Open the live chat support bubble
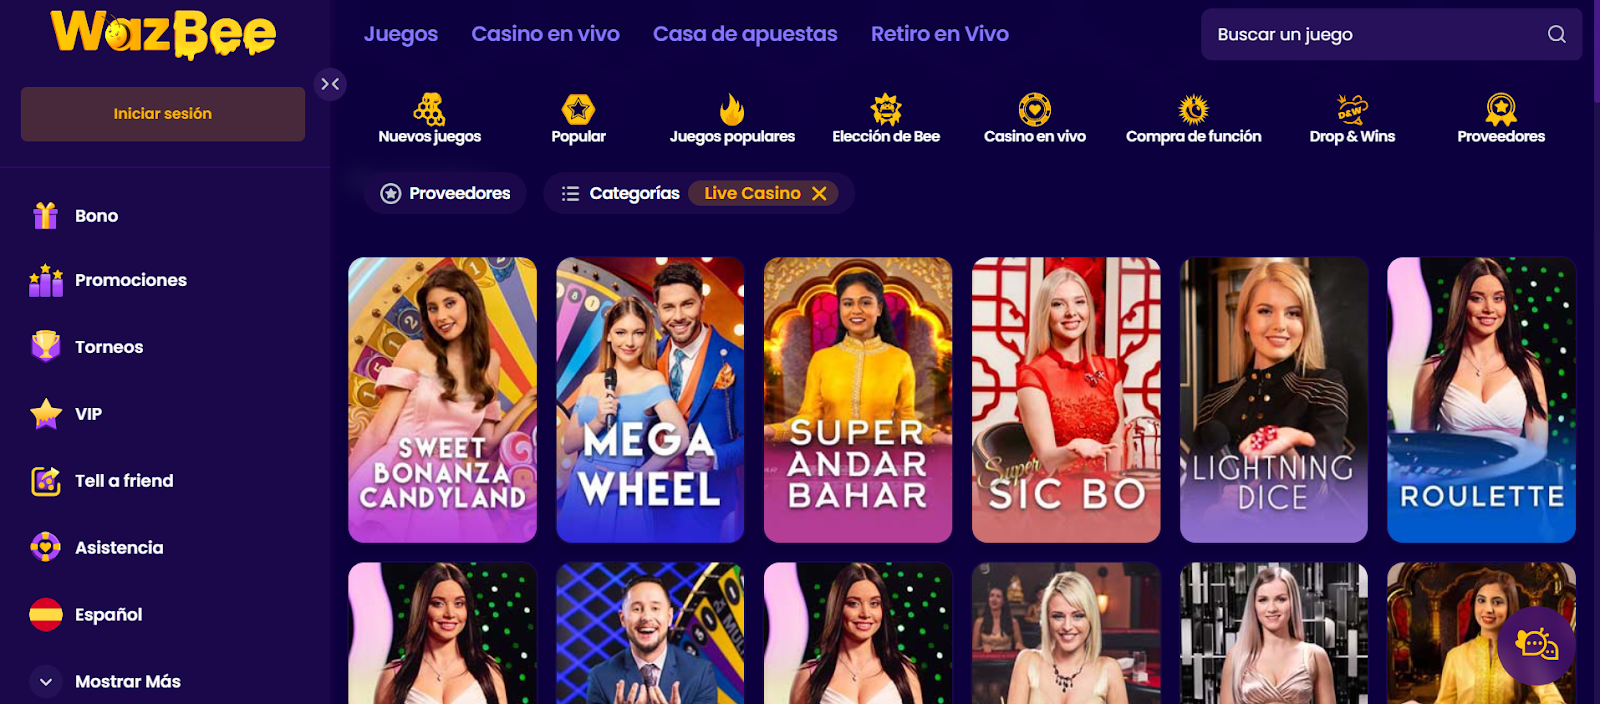 click(1537, 645)
